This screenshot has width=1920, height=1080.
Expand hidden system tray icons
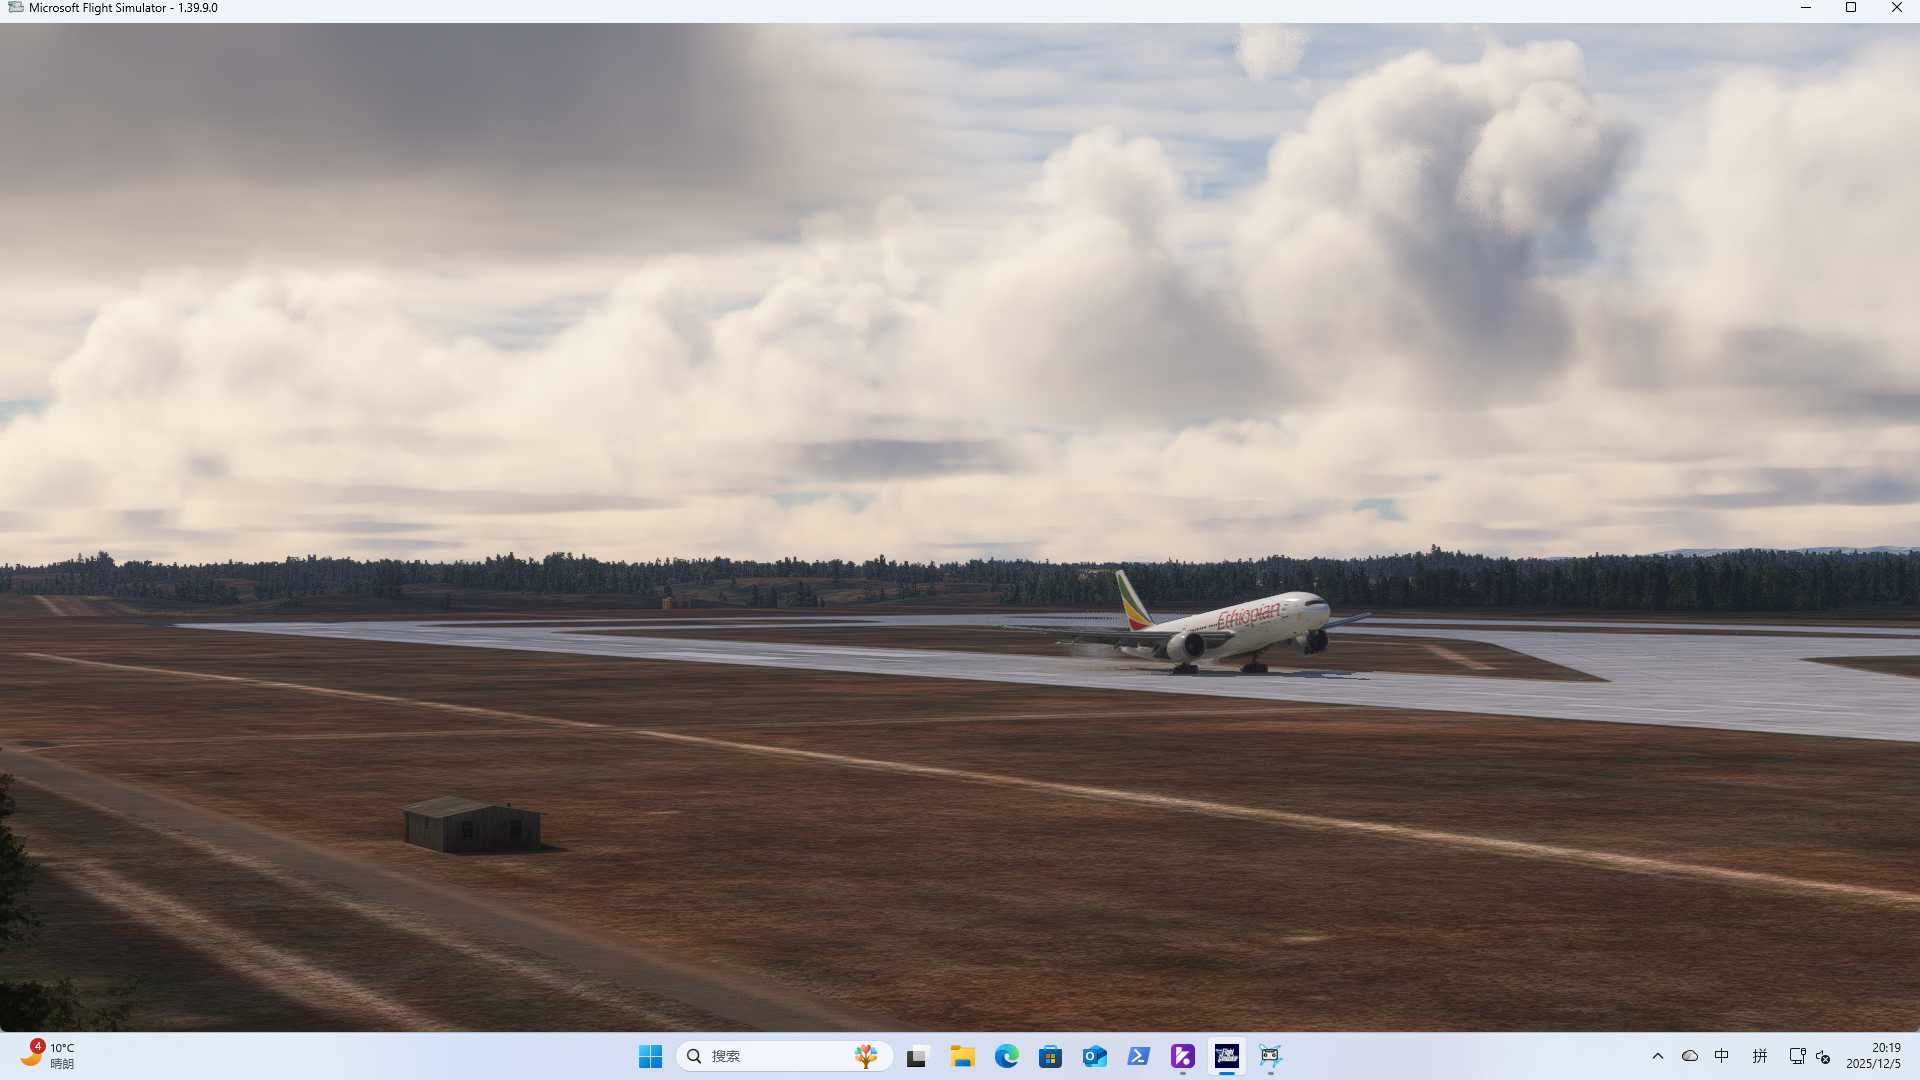pyautogui.click(x=1657, y=1056)
